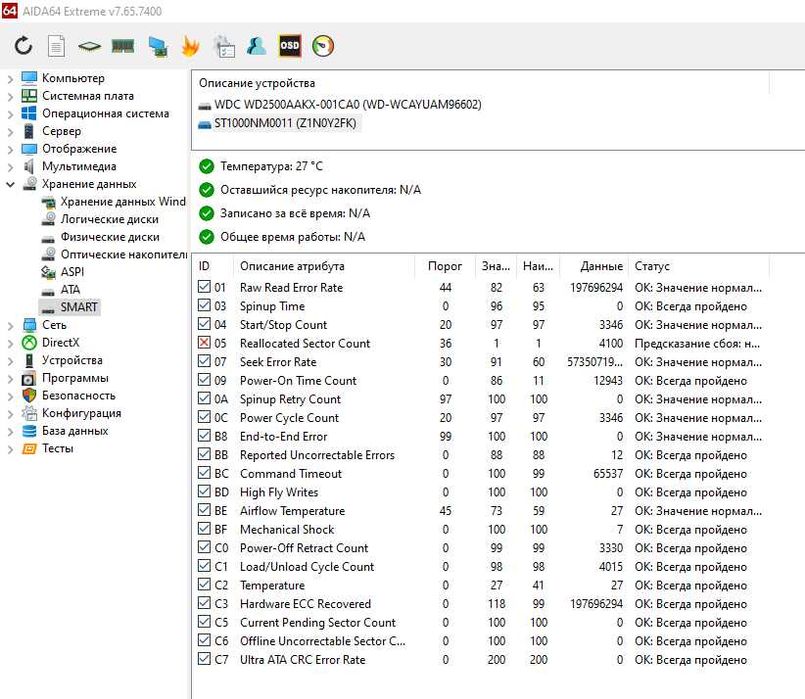The image size is (805, 699).
Task: Toggle checkbox for 03 Spinup Time
Action: 204,305
